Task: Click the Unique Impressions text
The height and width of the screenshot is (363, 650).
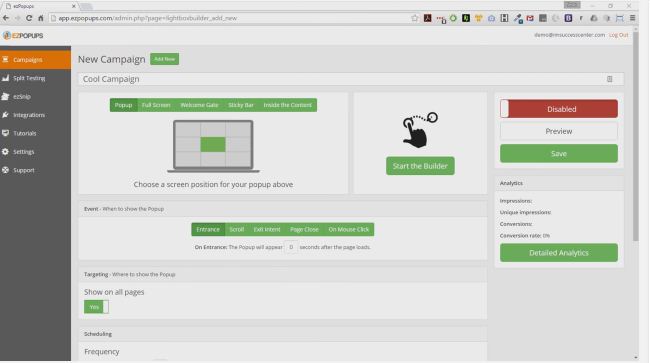Action: pyautogui.click(x=525, y=212)
